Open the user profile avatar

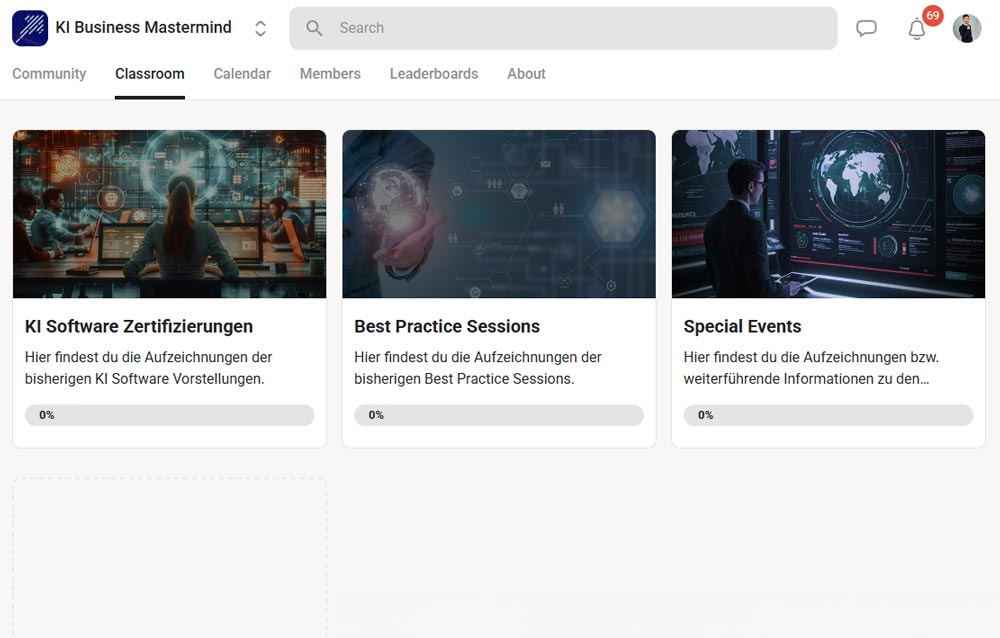tap(967, 28)
